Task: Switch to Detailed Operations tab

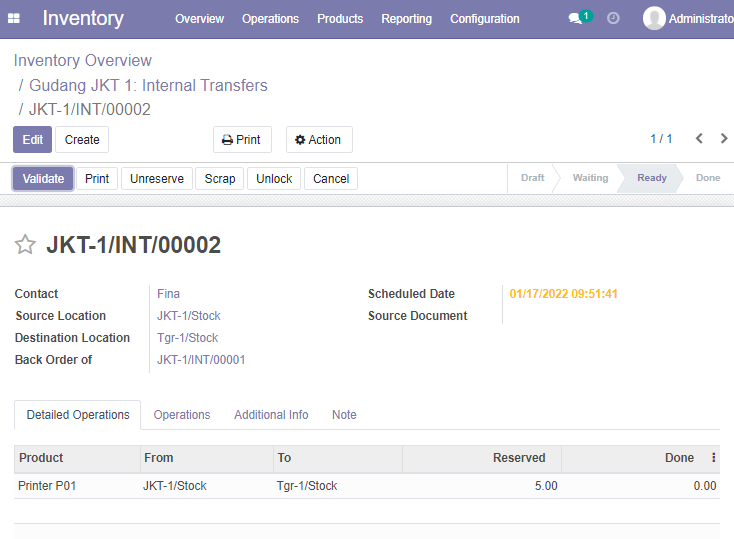Action: point(78,415)
